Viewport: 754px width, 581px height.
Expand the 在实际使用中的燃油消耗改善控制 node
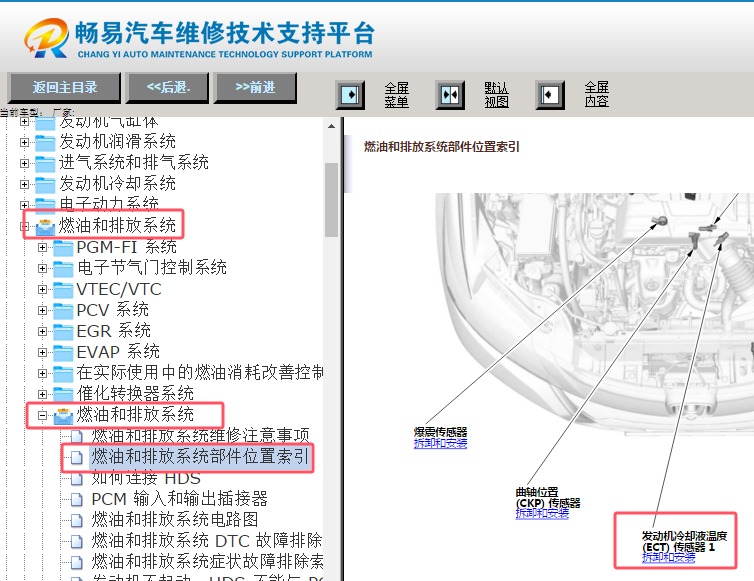pos(42,373)
